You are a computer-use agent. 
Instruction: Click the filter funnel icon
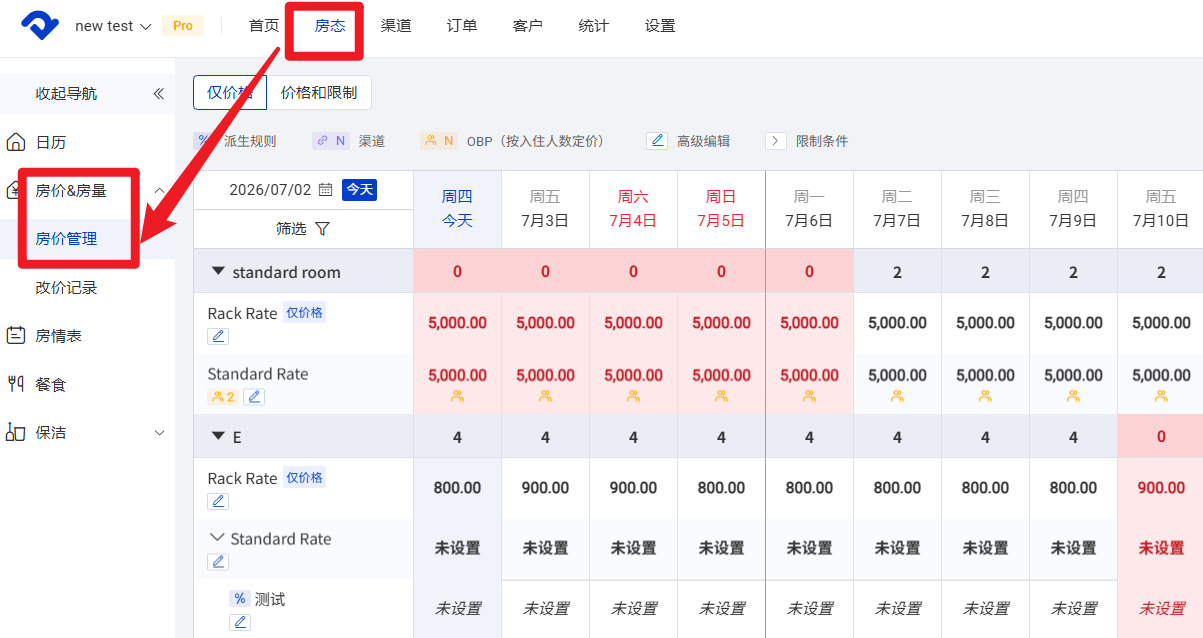(322, 229)
